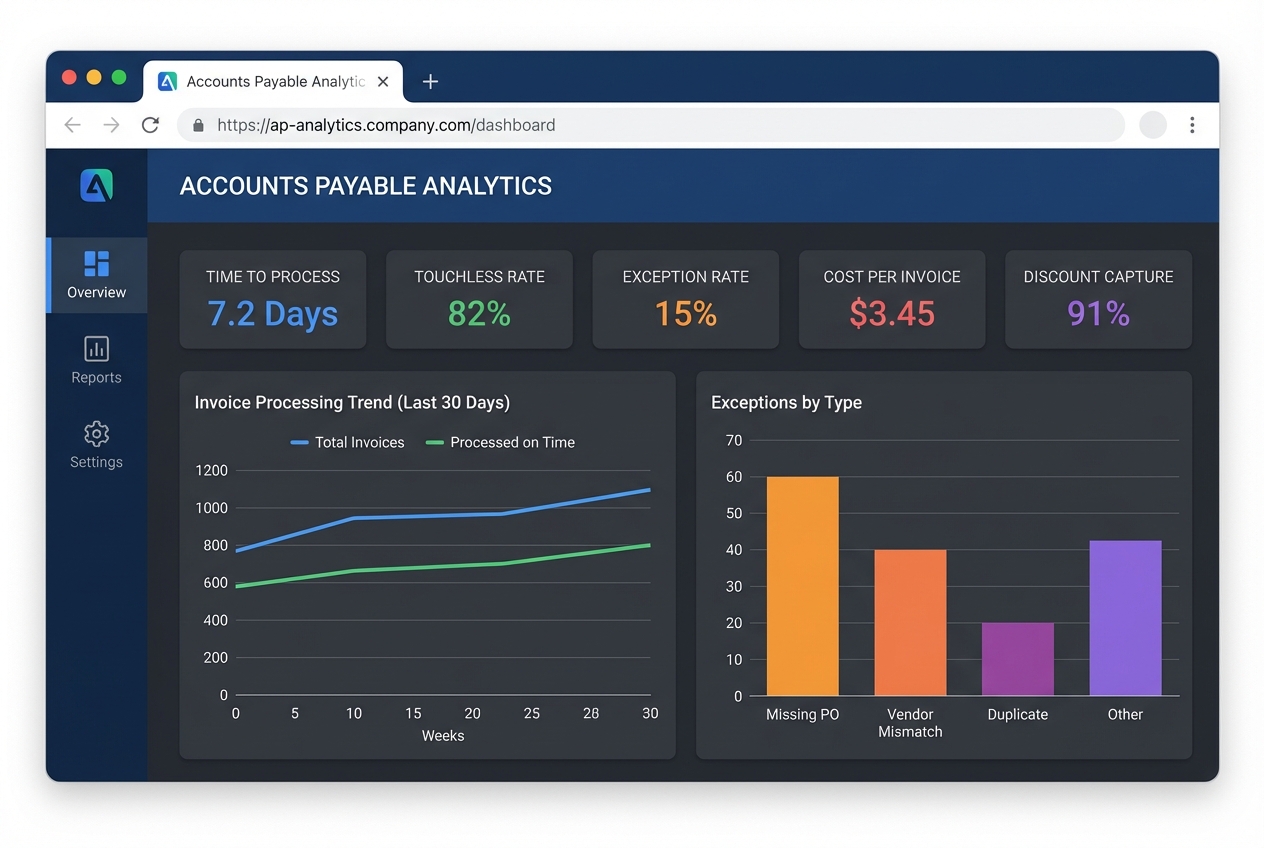Click the browser back arrow
Screen dimensions: 1264x848
click(x=71, y=124)
